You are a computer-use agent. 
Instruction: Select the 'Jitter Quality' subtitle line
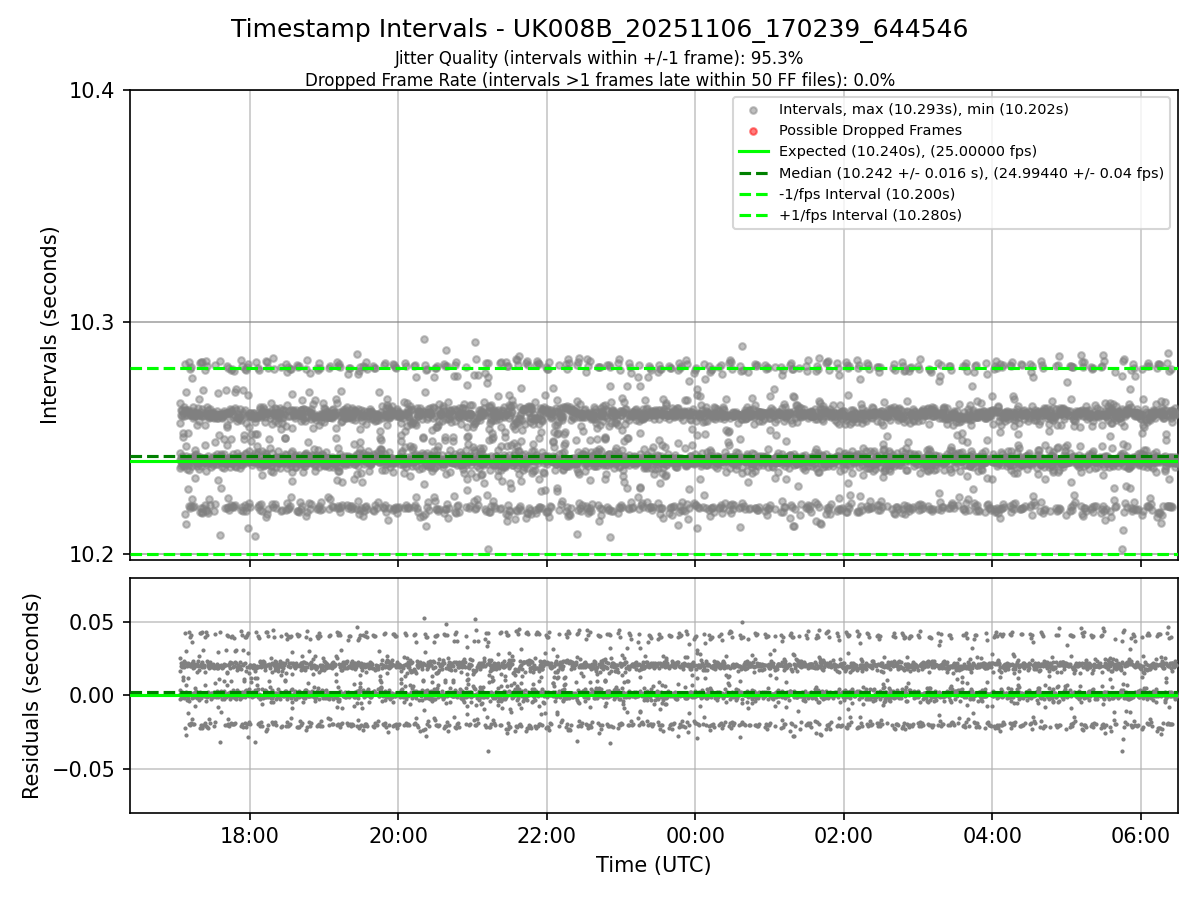(x=599, y=58)
